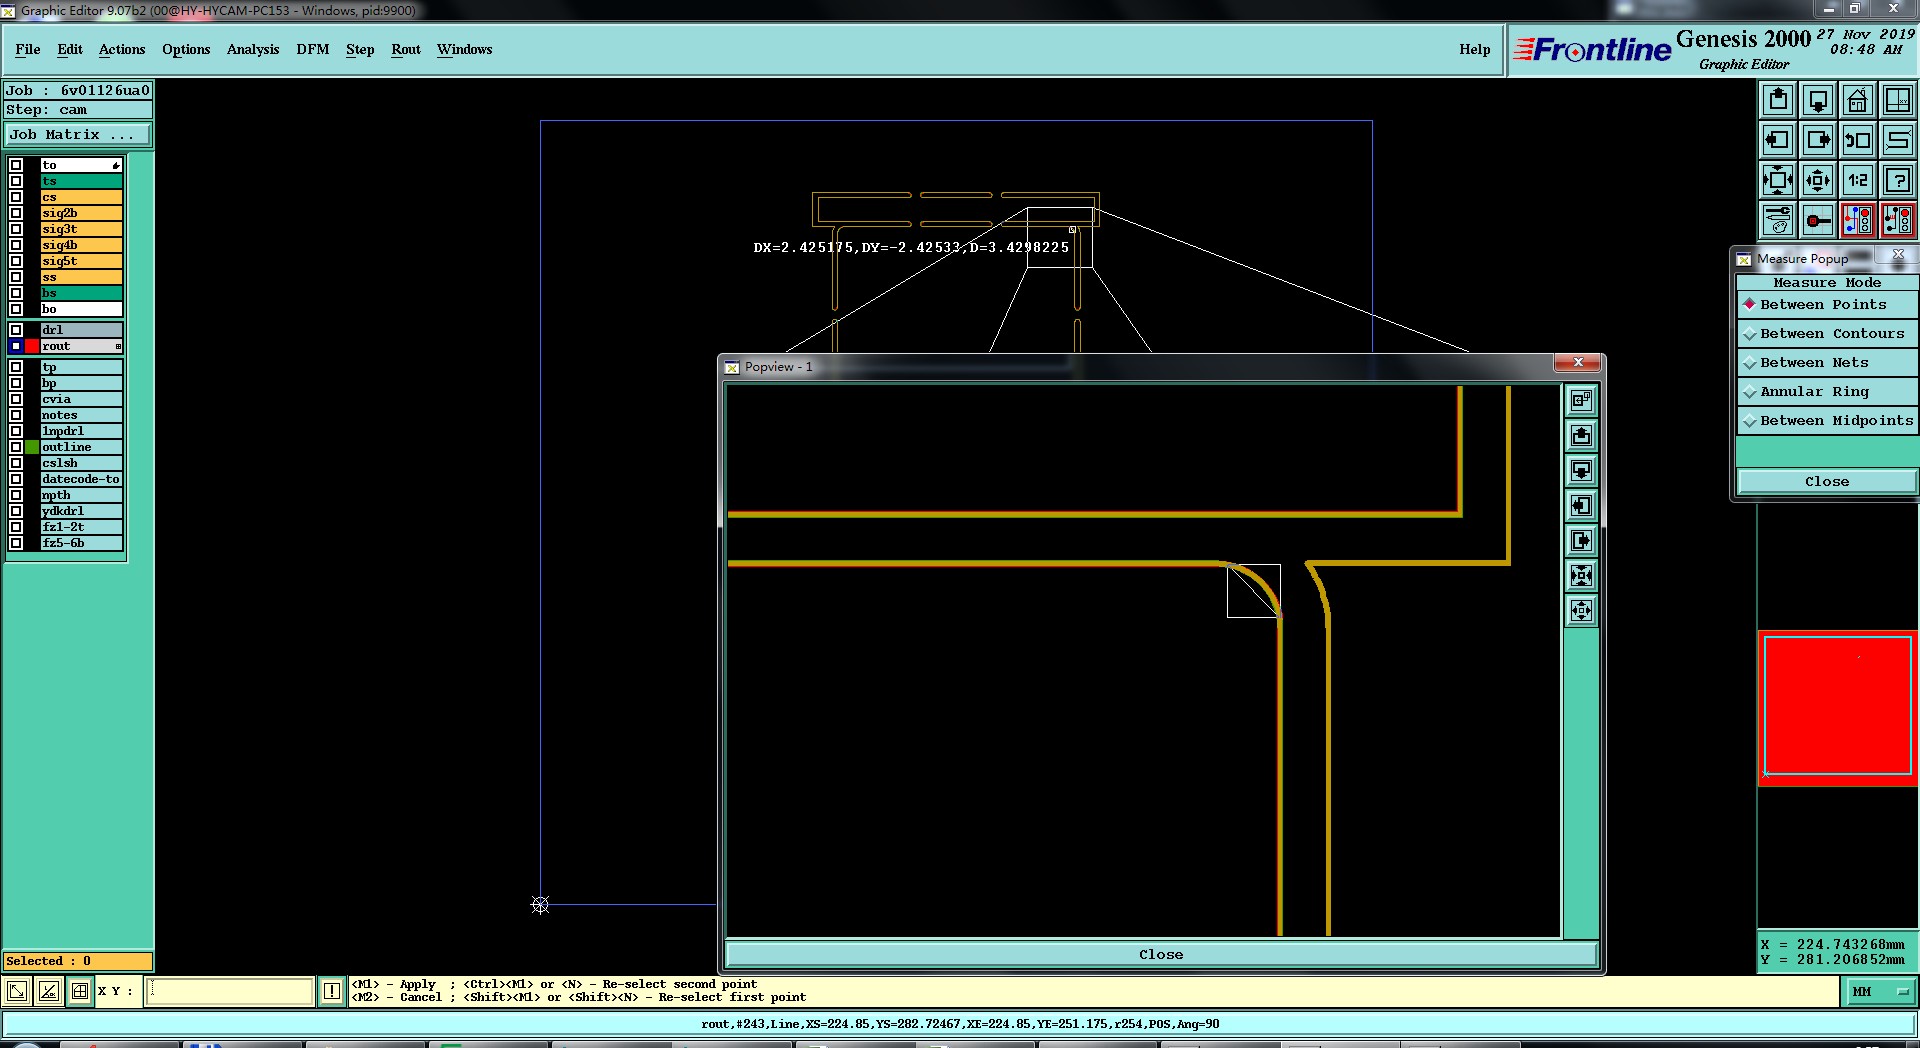Screen dimensions: 1920x1048
Task: Click the 1:2 scale icon
Action: click(1858, 180)
